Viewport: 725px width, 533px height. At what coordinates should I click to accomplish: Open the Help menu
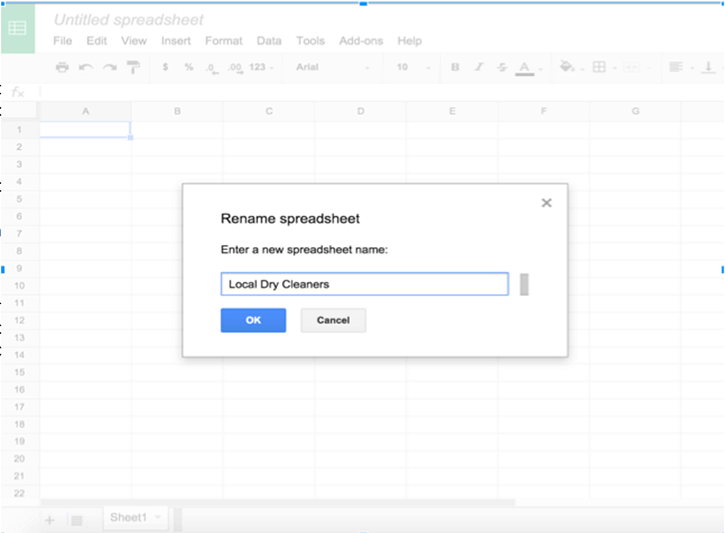point(410,41)
